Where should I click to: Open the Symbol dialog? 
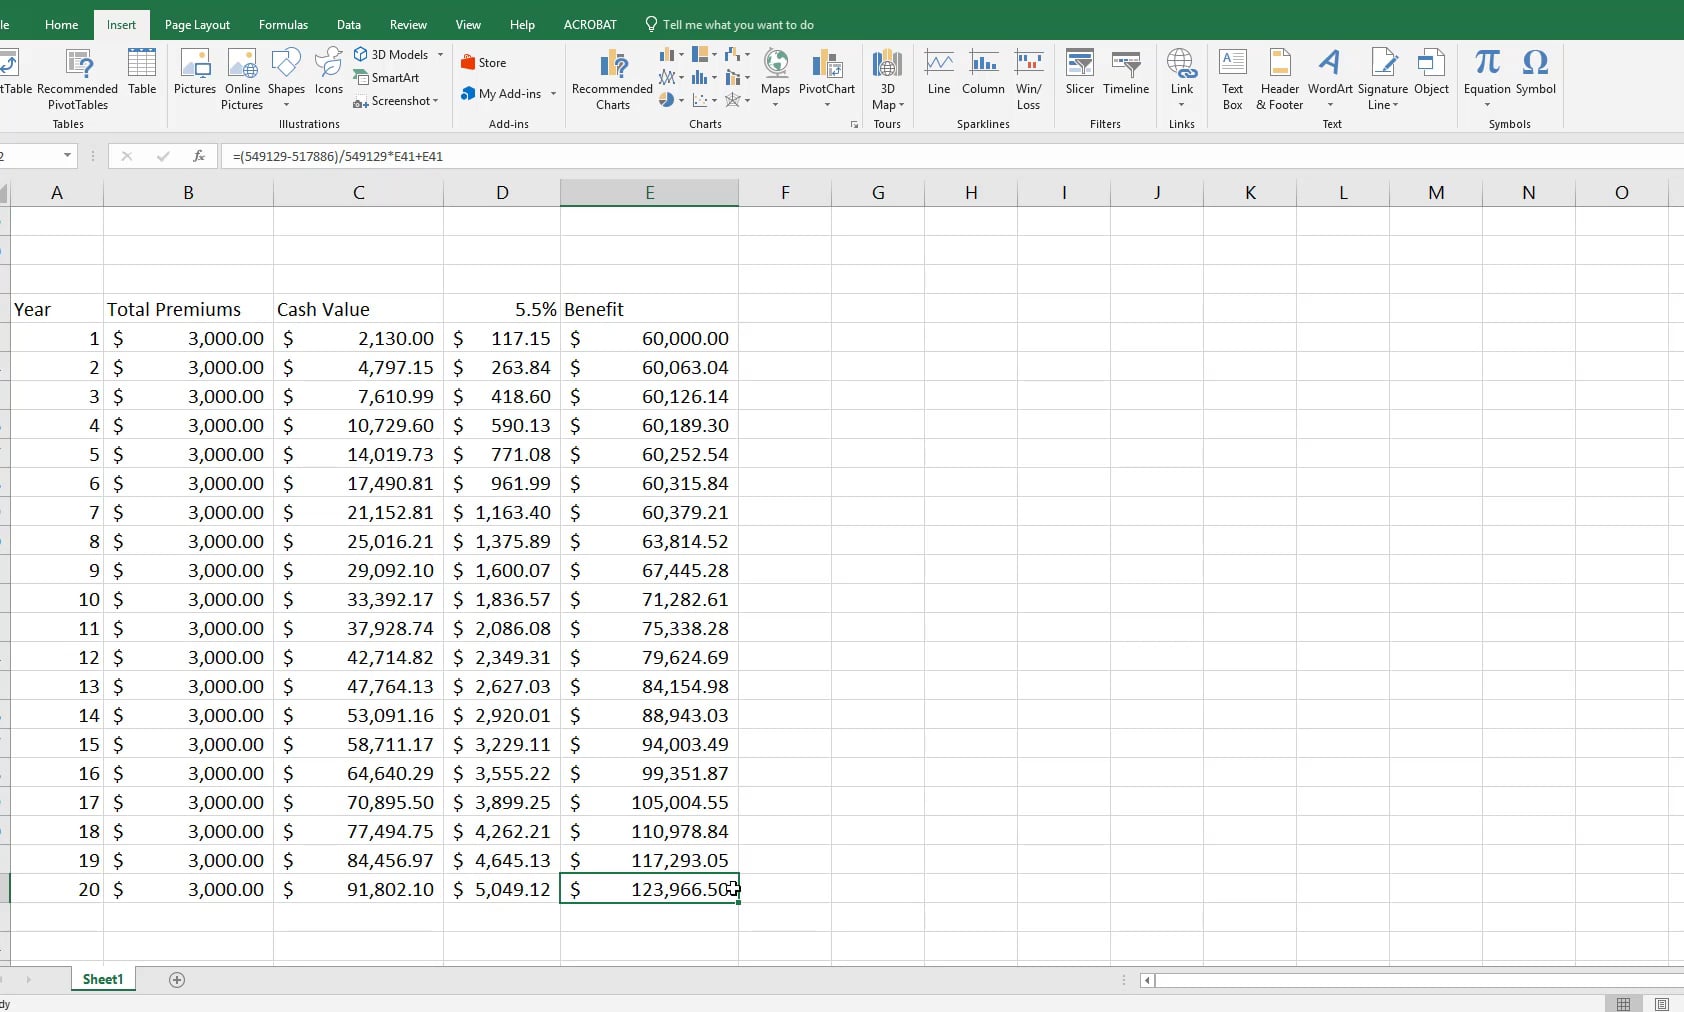coord(1535,72)
